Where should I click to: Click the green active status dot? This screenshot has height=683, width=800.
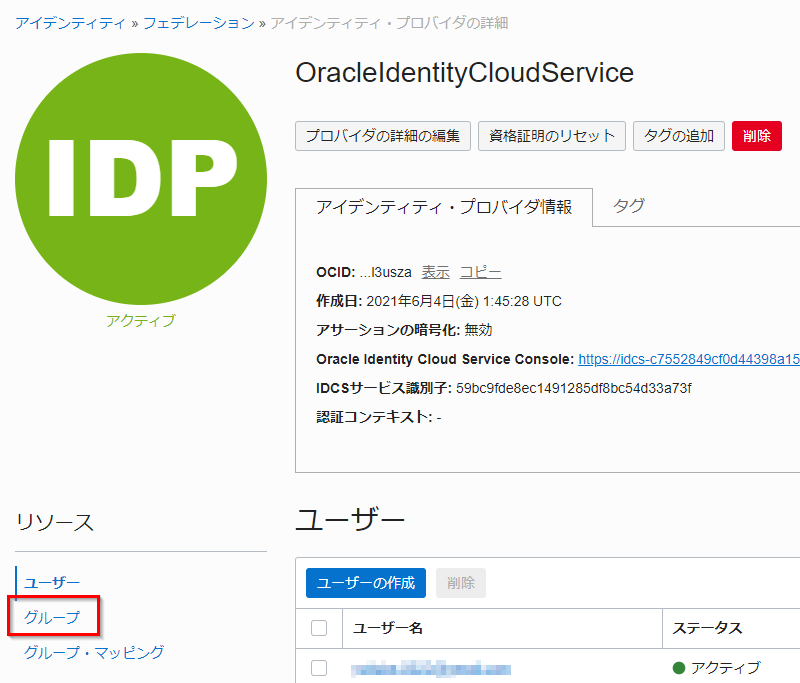(679, 668)
